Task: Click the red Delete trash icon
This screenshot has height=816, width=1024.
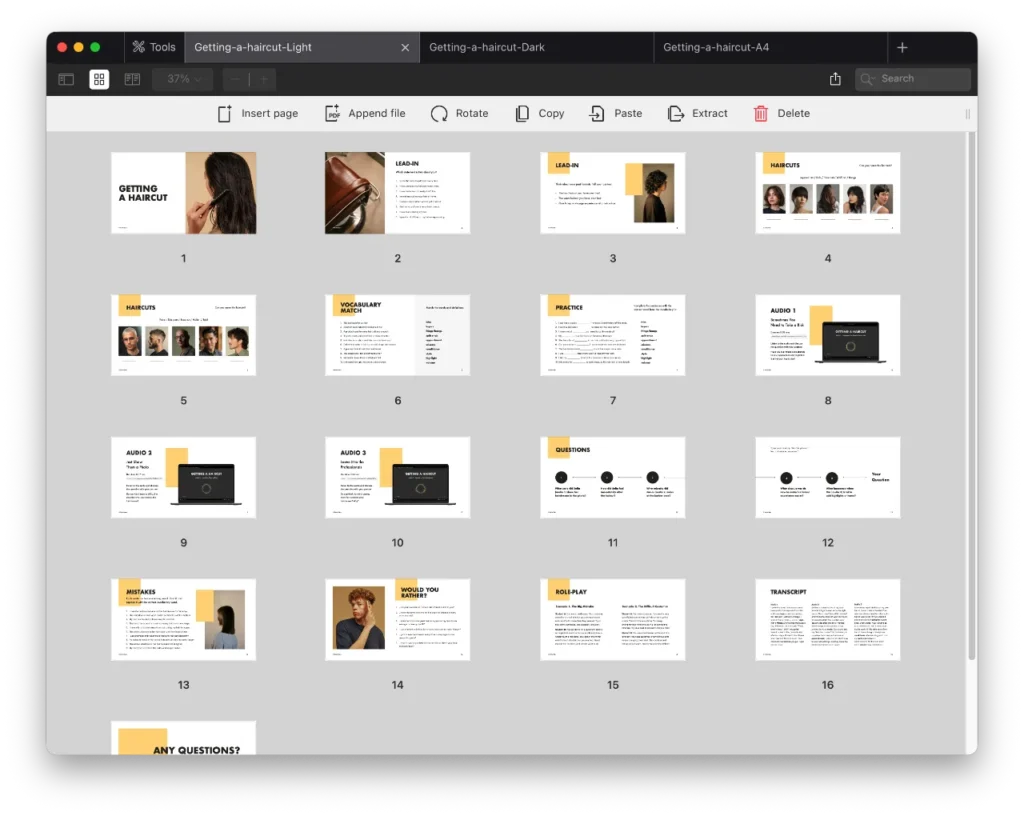Action: pos(761,114)
